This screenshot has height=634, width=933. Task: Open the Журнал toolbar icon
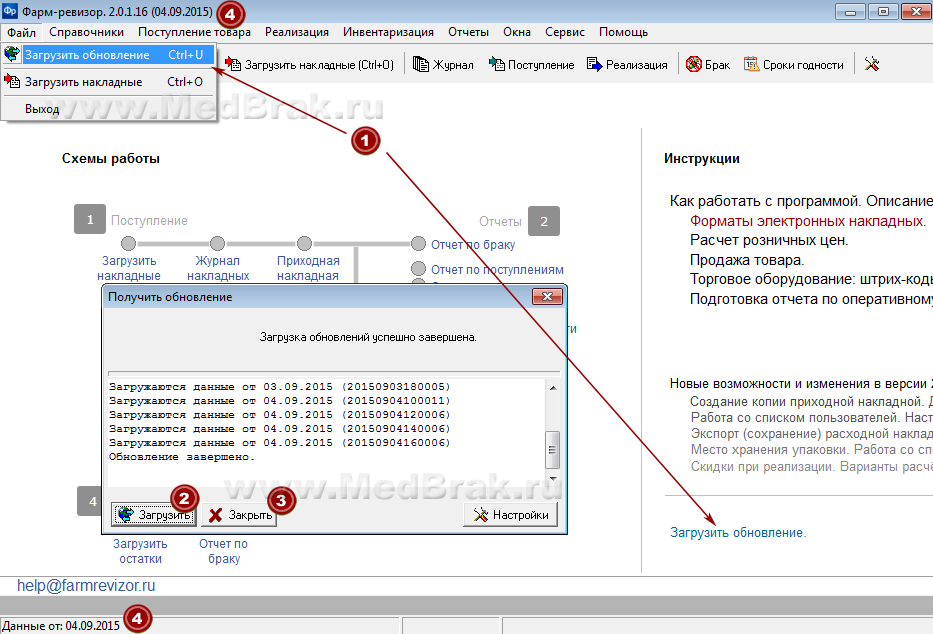click(421, 64)
